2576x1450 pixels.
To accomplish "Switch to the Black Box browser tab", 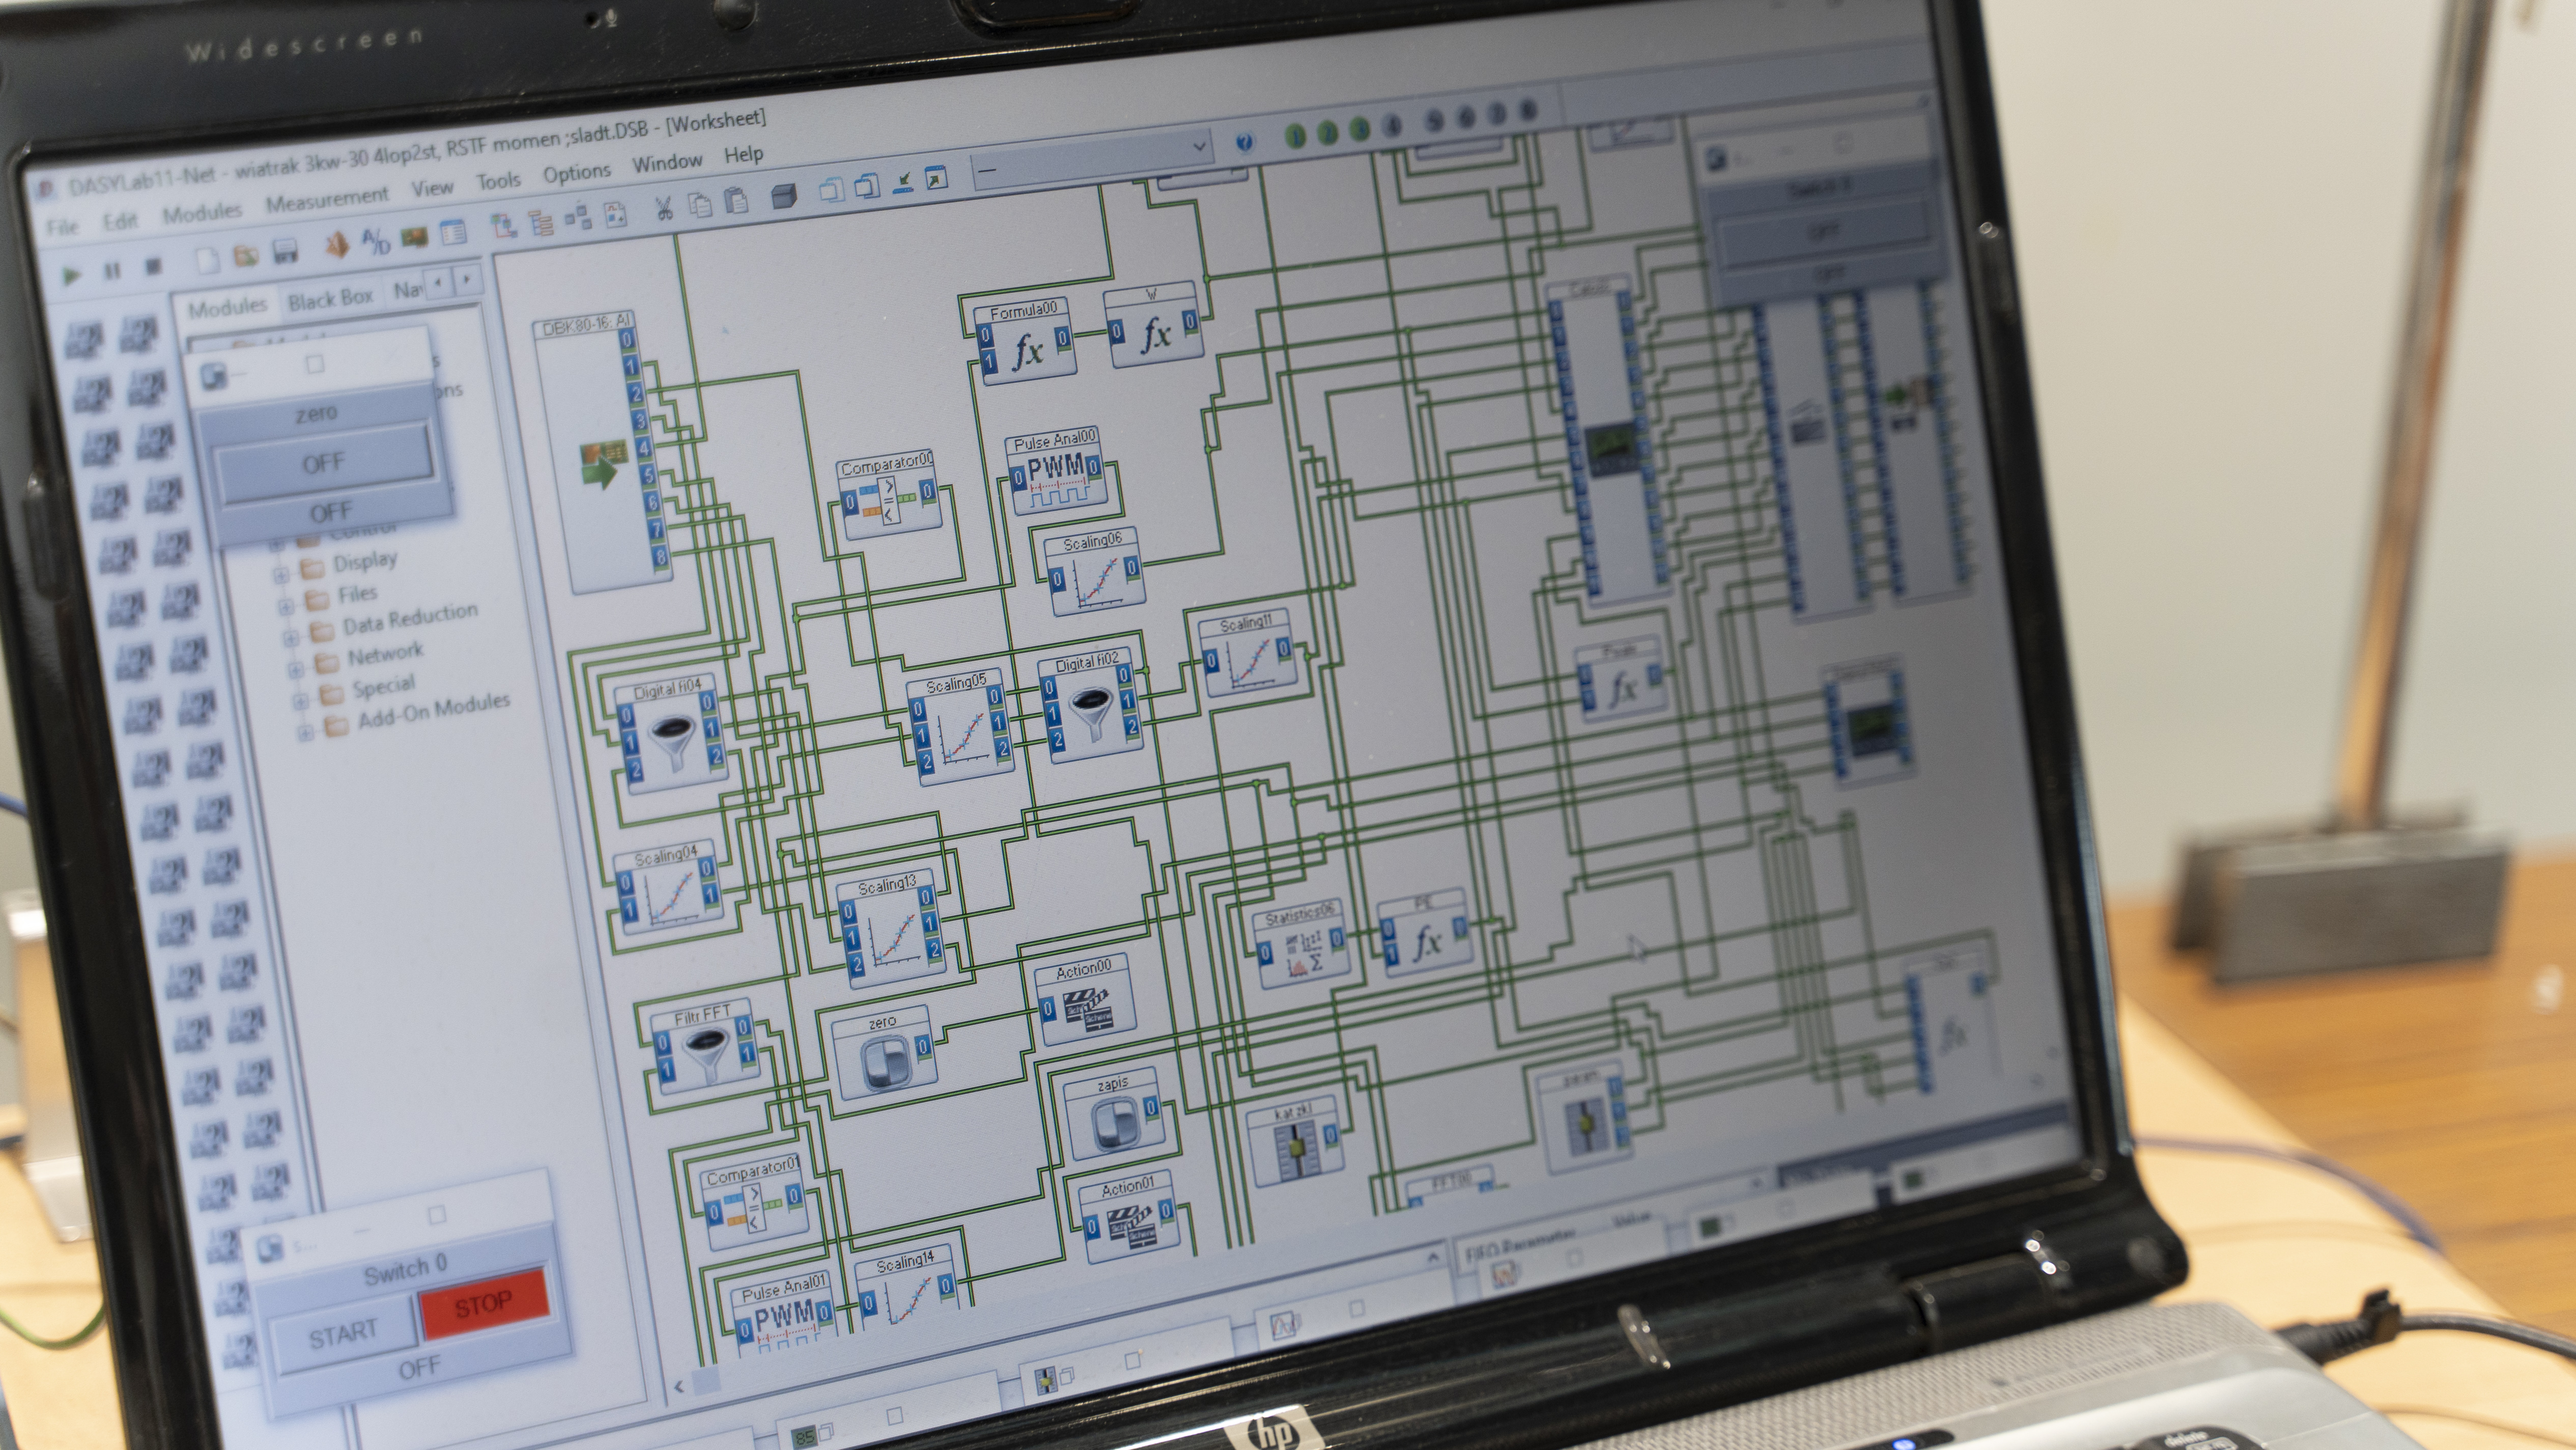I will coord(330,298).
